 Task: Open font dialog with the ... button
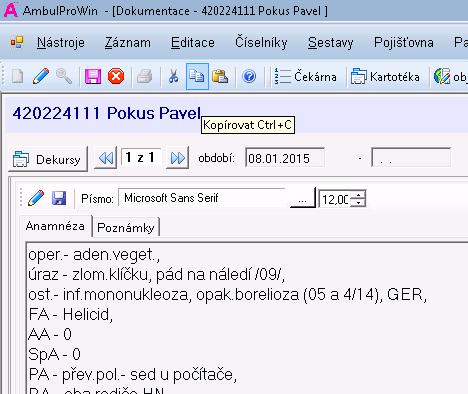click(x=302, y=198)
